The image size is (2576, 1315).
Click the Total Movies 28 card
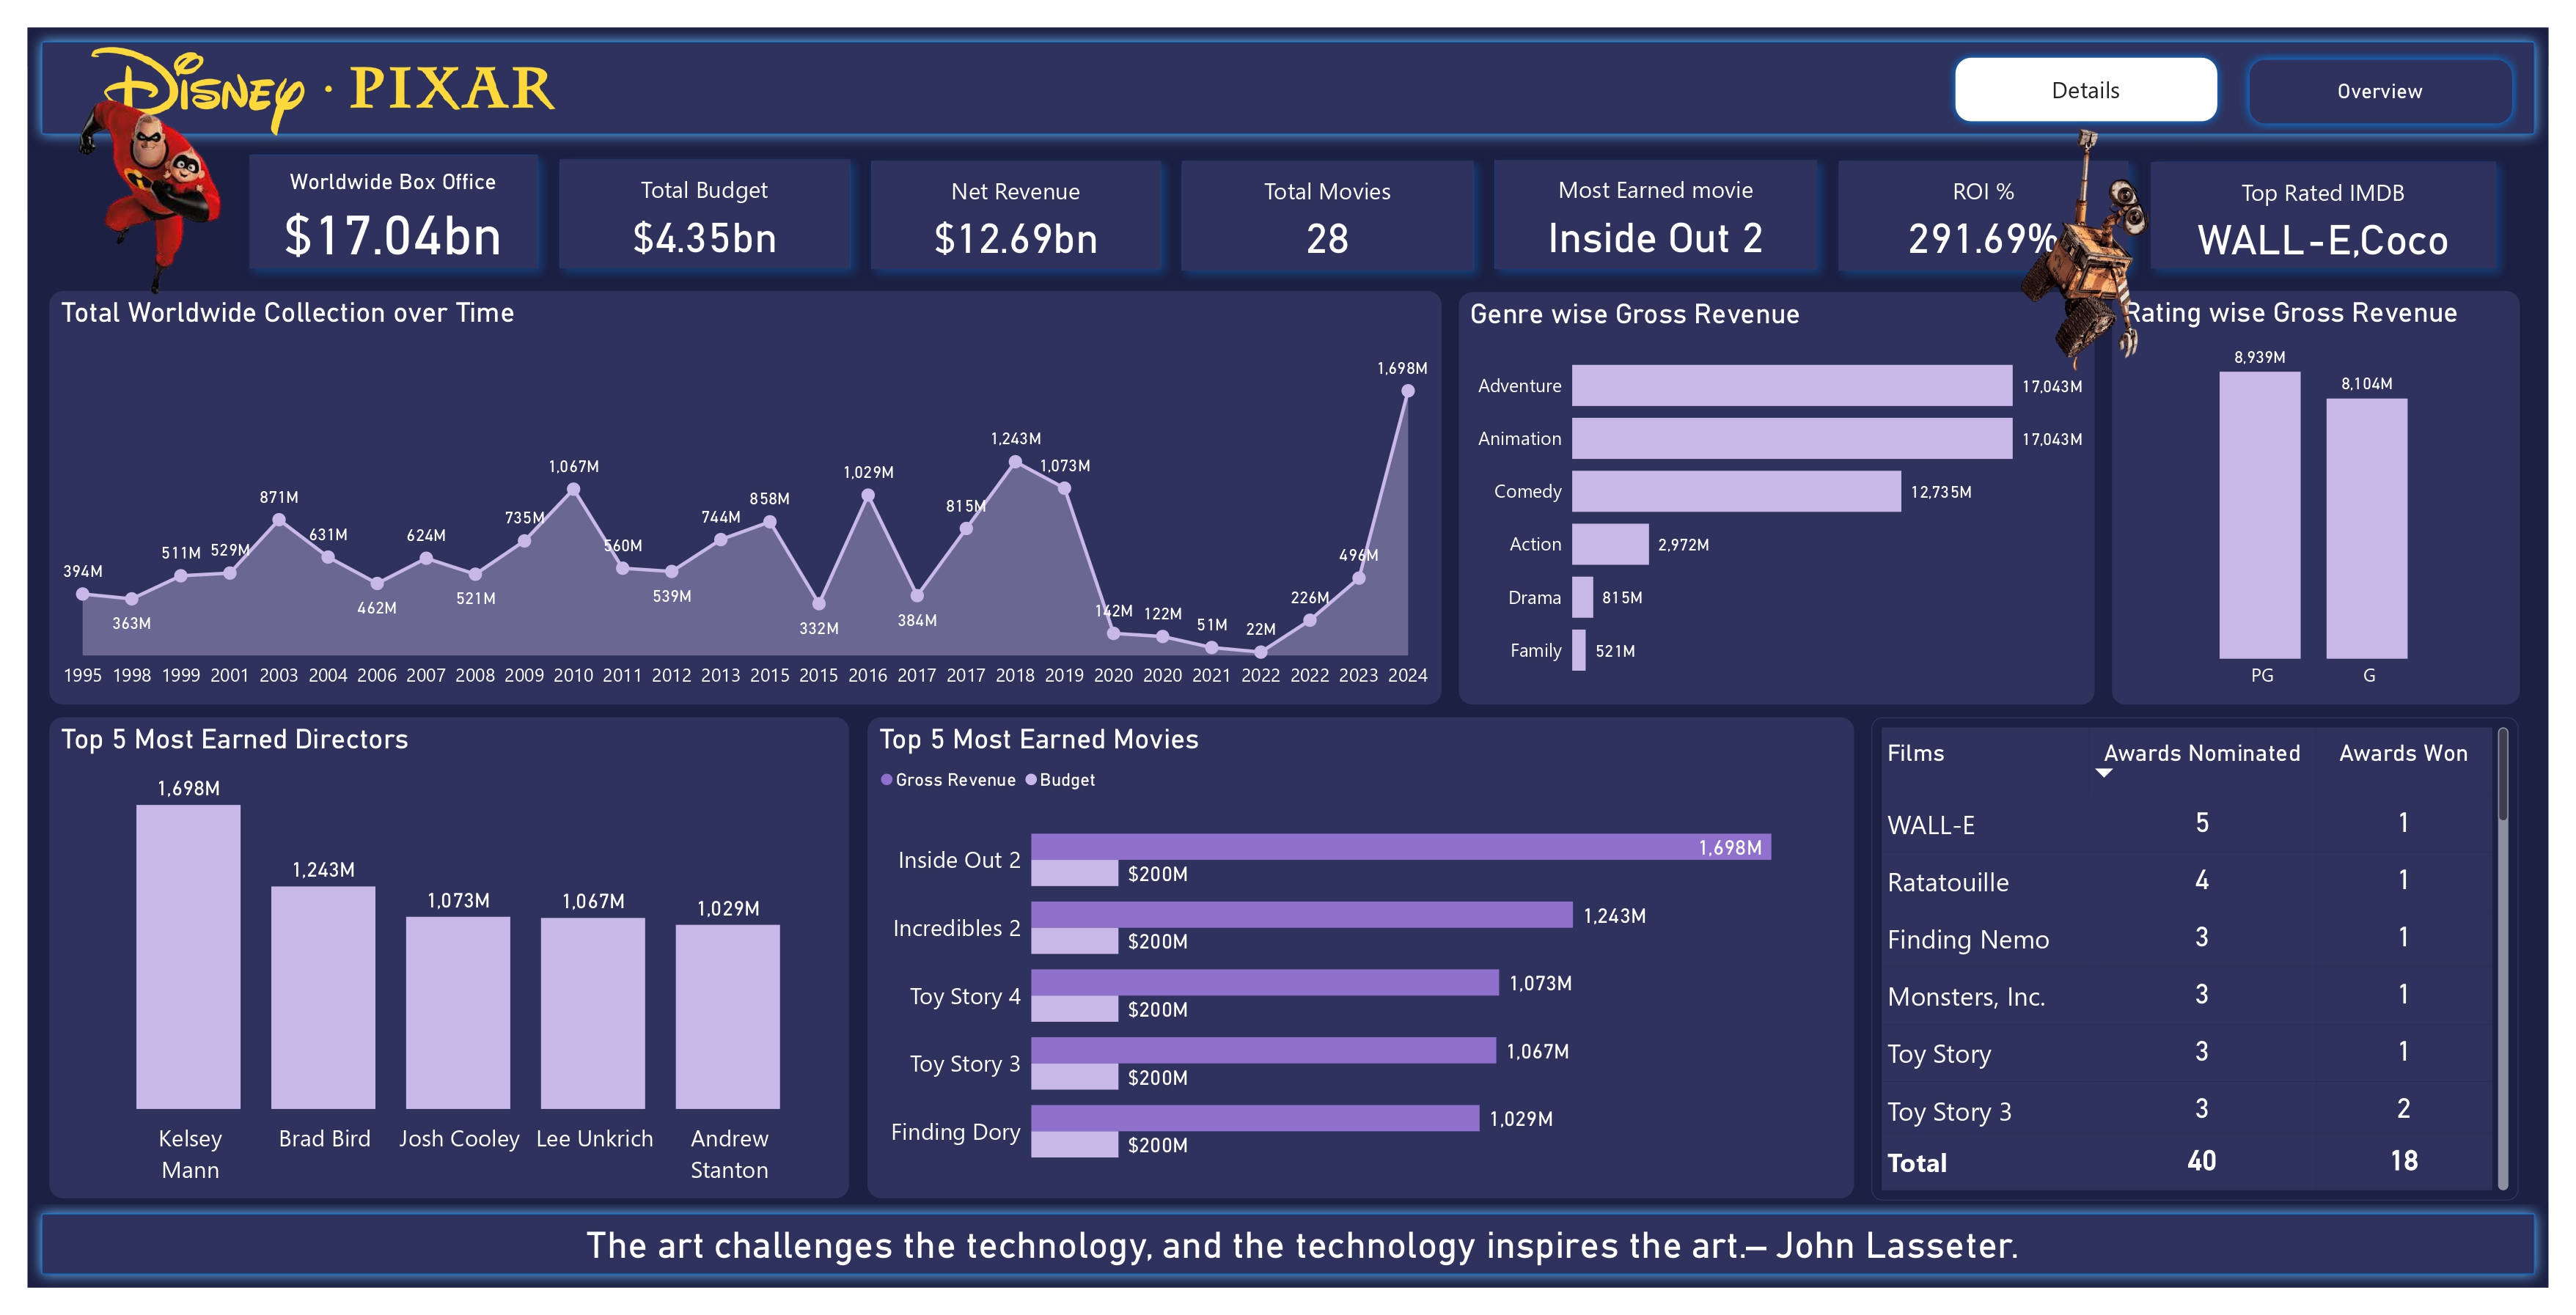(1327, 216)
